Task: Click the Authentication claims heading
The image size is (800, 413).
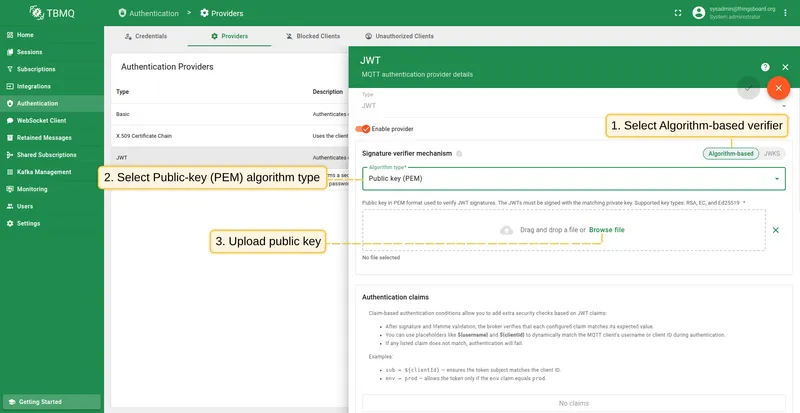Action: (x=395, y=297)
